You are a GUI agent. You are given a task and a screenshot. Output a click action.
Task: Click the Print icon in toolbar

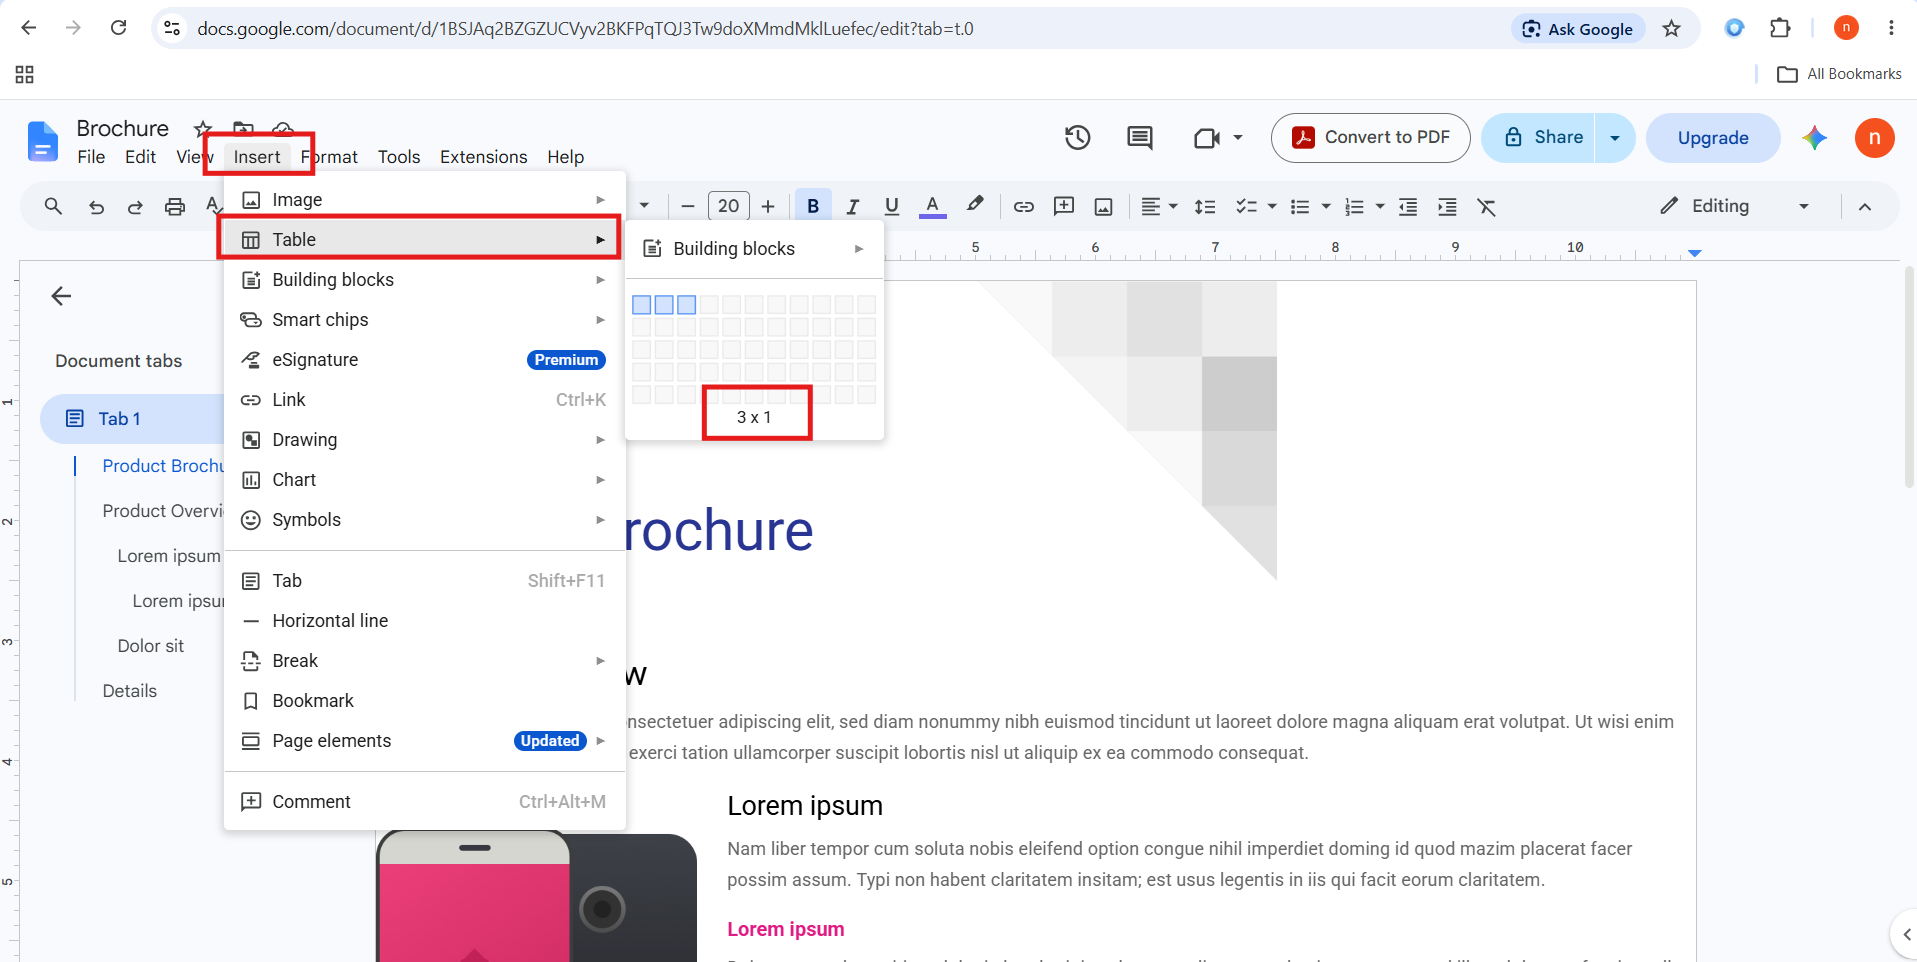click(175, 207)
